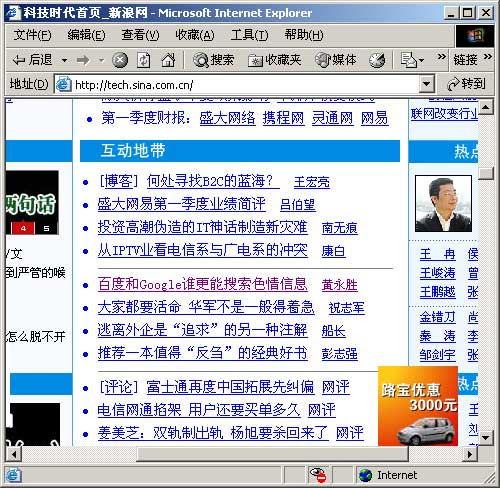Open author link 南无痕
The image size is (500, 488).
pos(340,228)
